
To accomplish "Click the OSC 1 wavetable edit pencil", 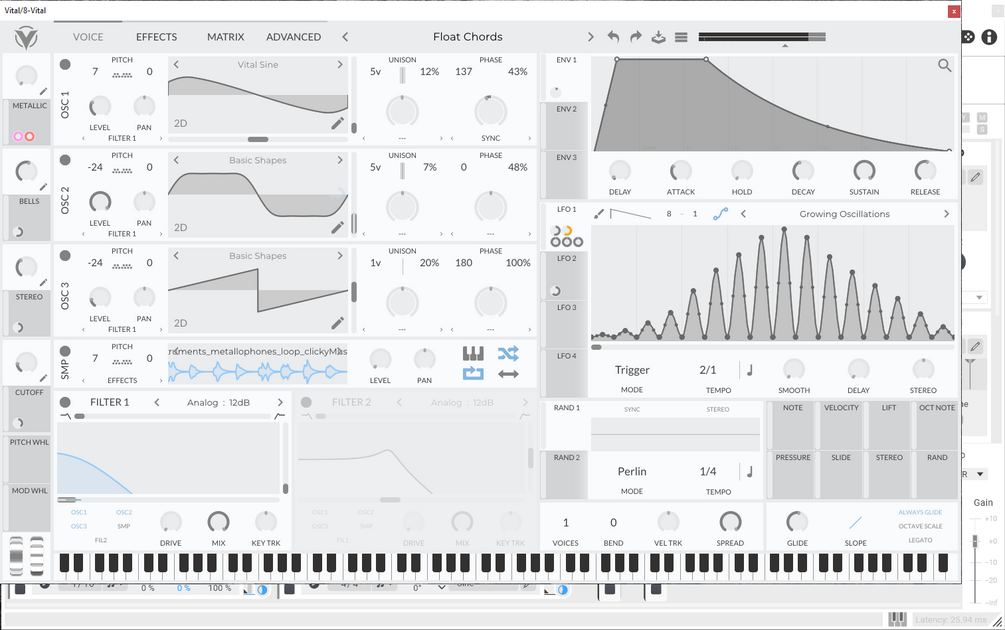I will [337, 124].
